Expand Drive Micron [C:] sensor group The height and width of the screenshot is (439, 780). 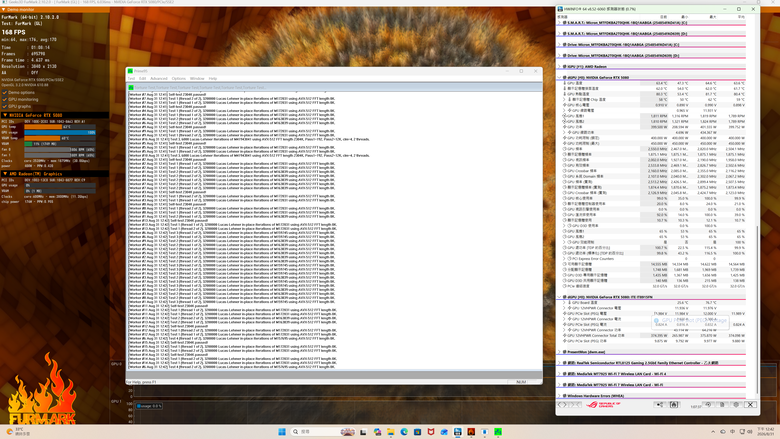point(559,45)
